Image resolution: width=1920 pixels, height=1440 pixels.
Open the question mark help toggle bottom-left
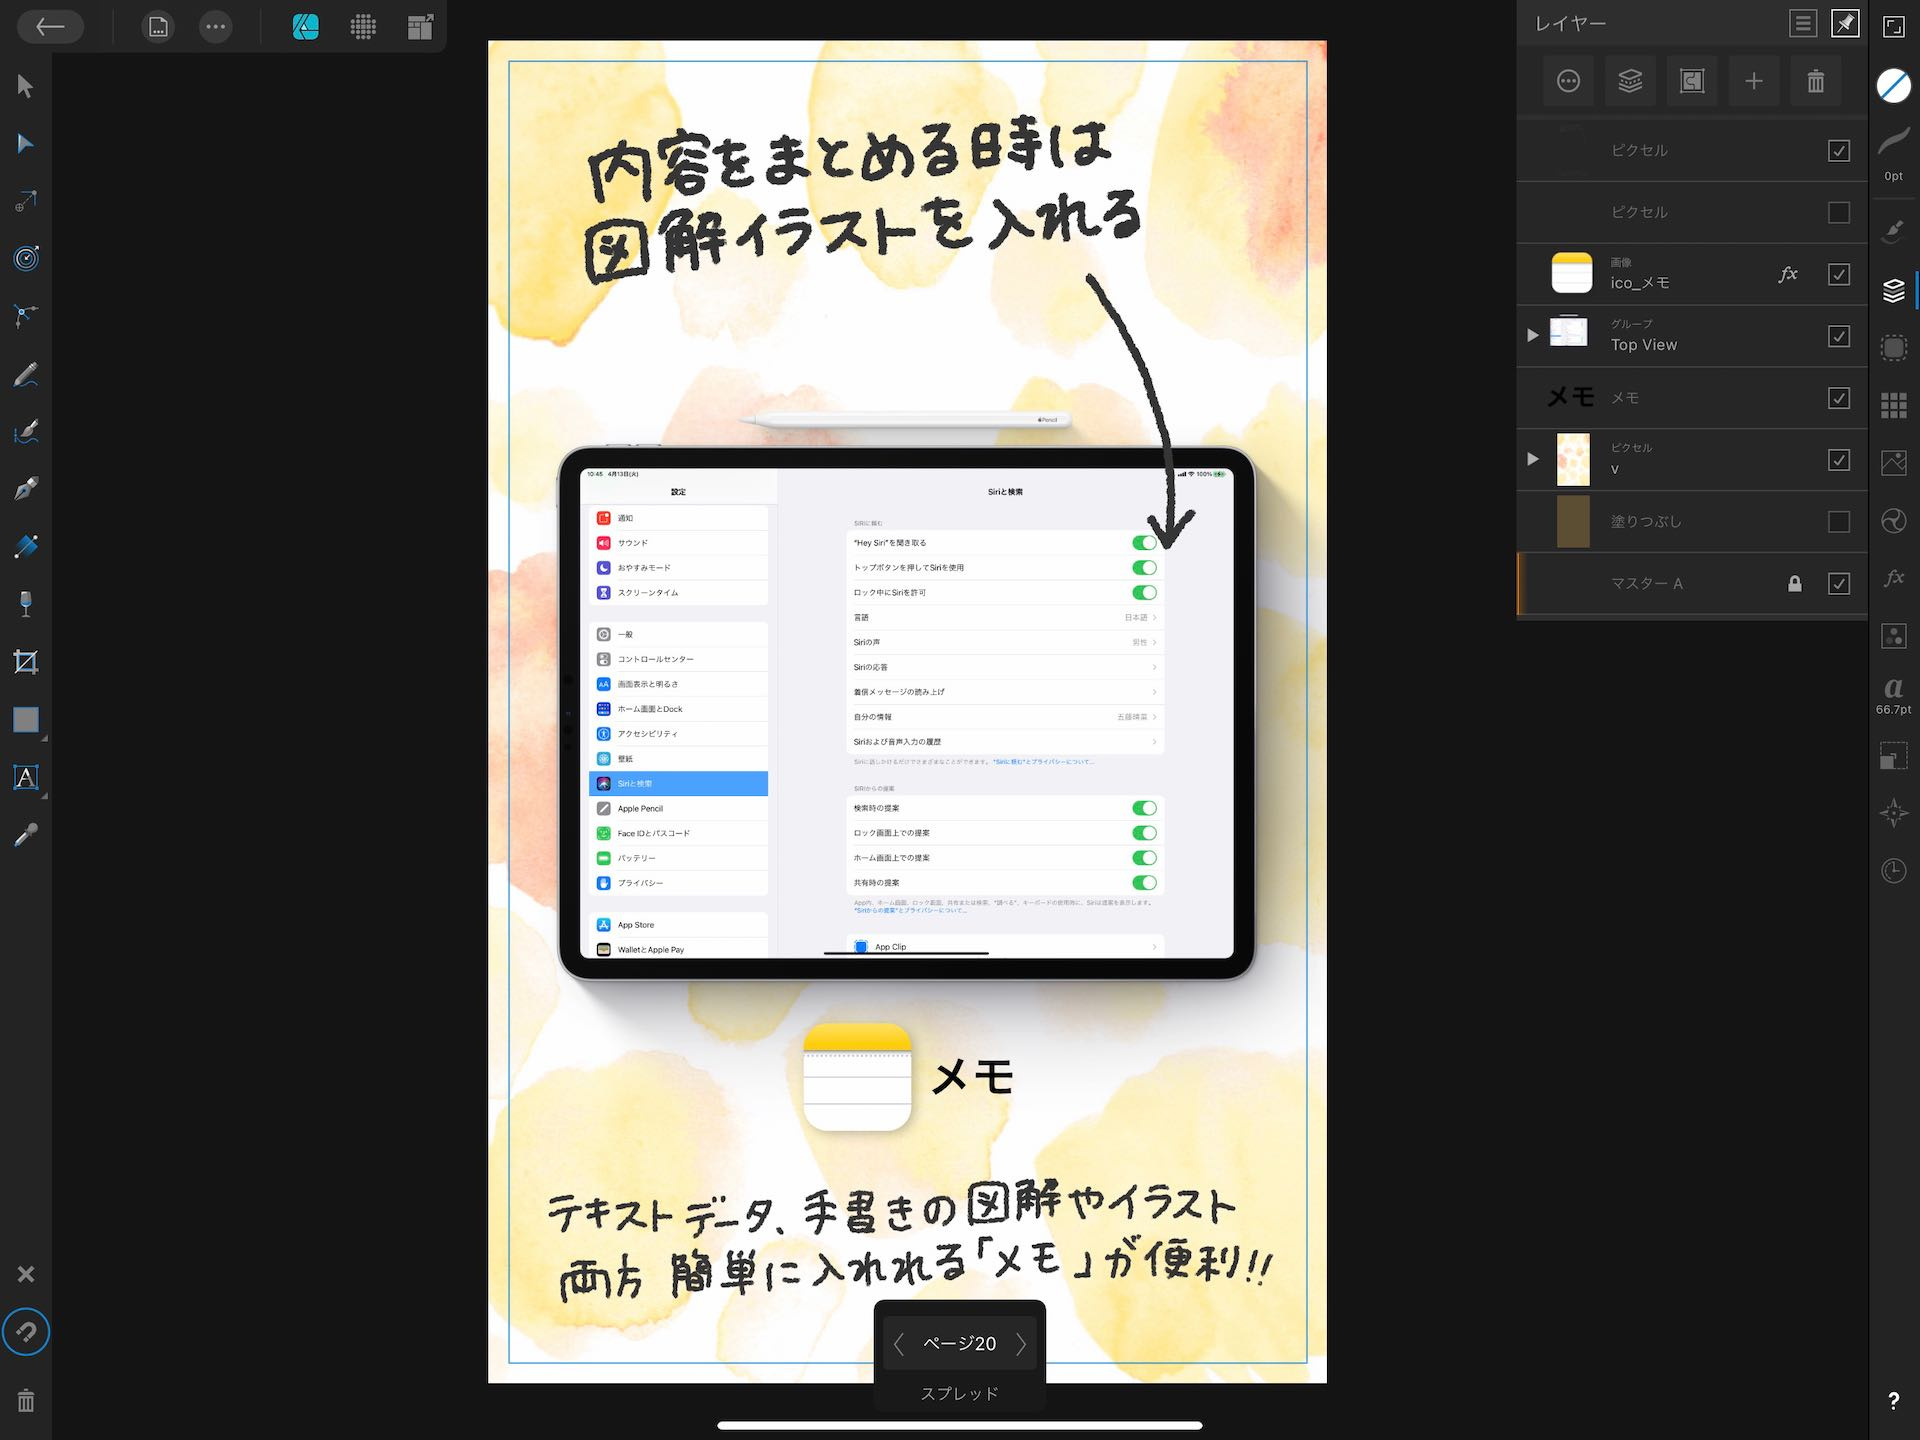pos(26,1332)
